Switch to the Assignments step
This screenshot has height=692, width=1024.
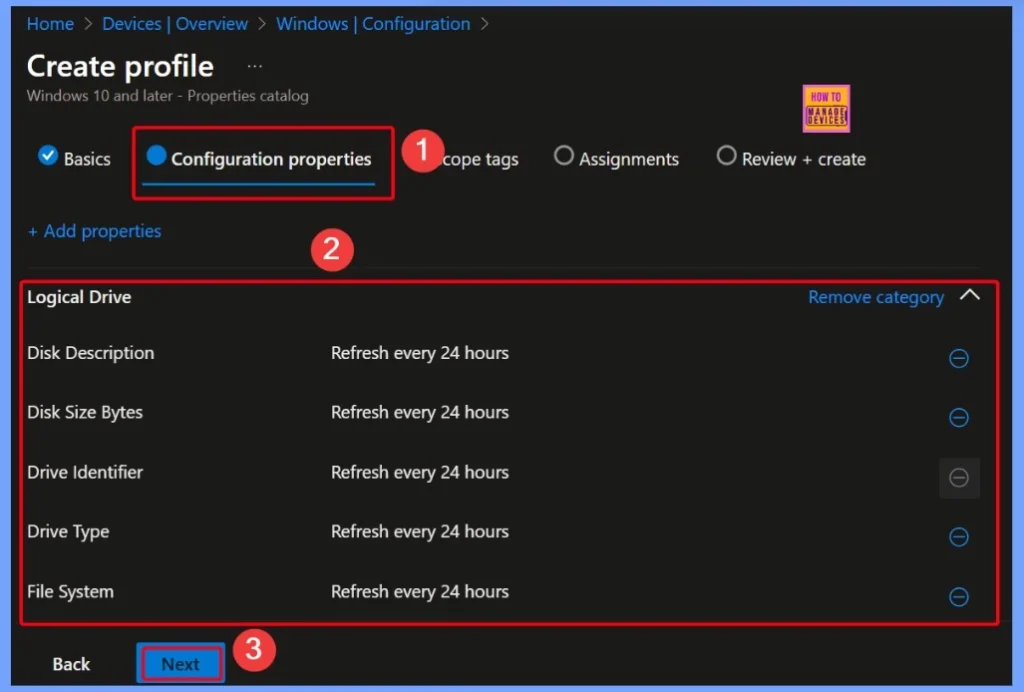pyautogui.click(x=616, y=159)
